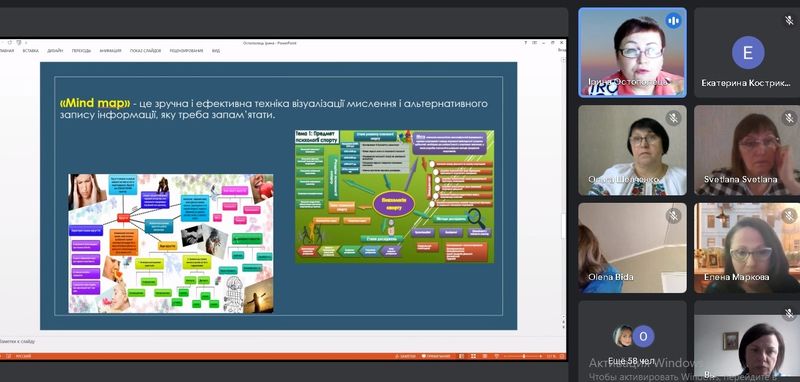Click Svetlana Svetlana's muted microphone icon

click(789, 118)
